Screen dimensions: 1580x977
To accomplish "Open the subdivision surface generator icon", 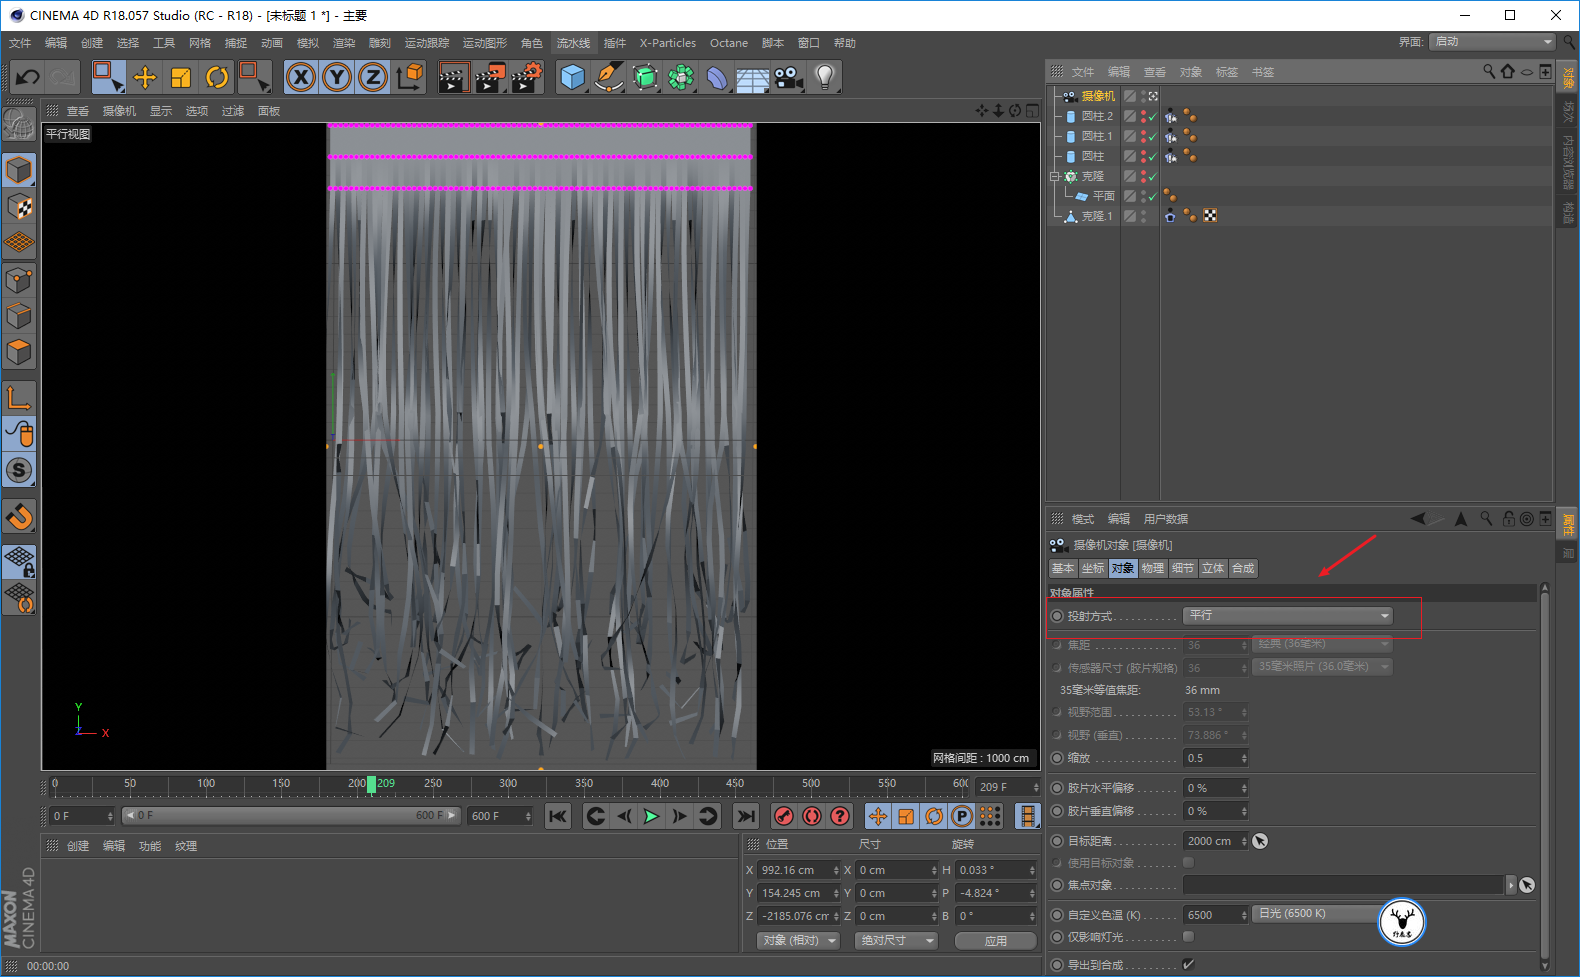I will pyautogui.click(x=645, y=77).
